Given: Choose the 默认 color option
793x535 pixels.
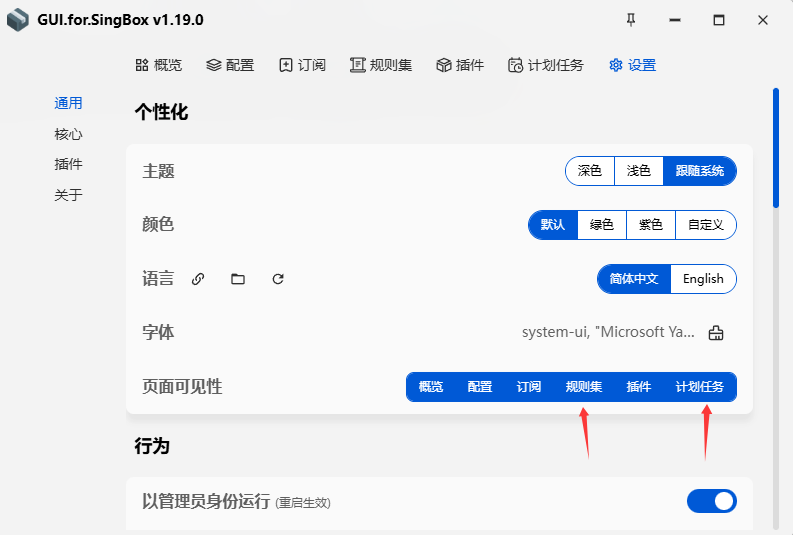Looking at the screenshot, I should (553, 225).
